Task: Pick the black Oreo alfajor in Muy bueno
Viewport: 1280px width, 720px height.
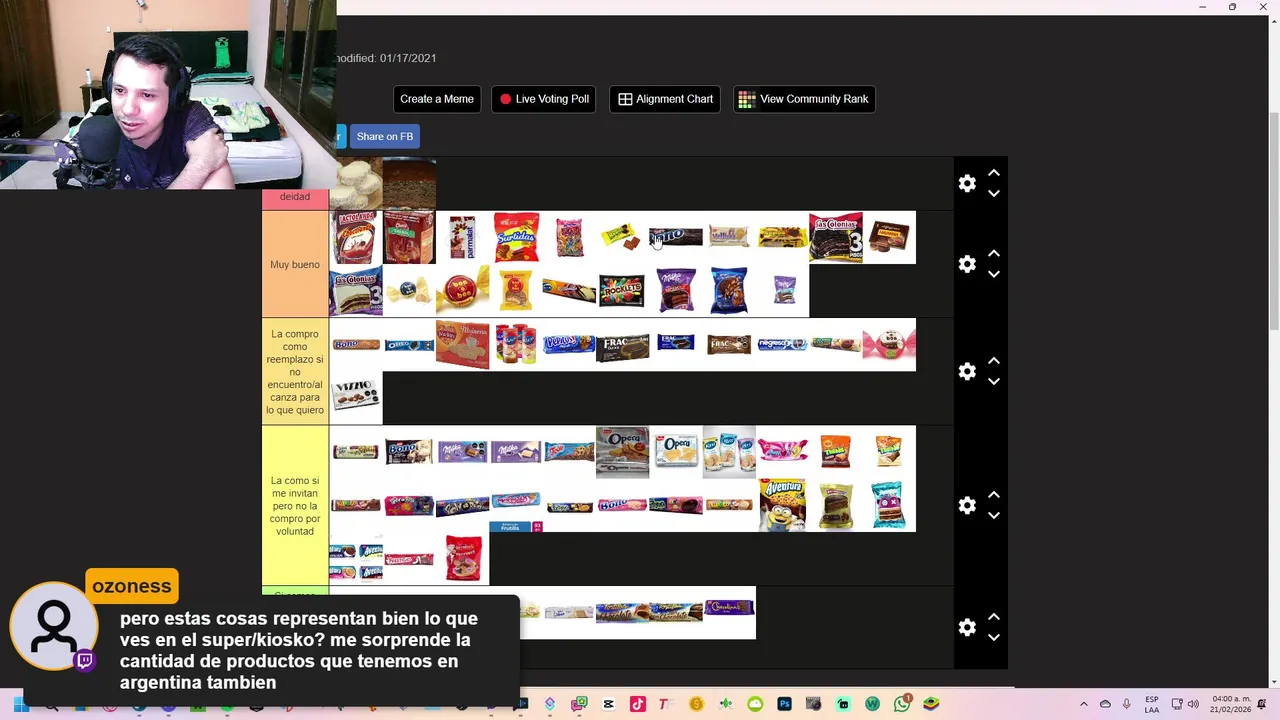Action: coord(676,237)
